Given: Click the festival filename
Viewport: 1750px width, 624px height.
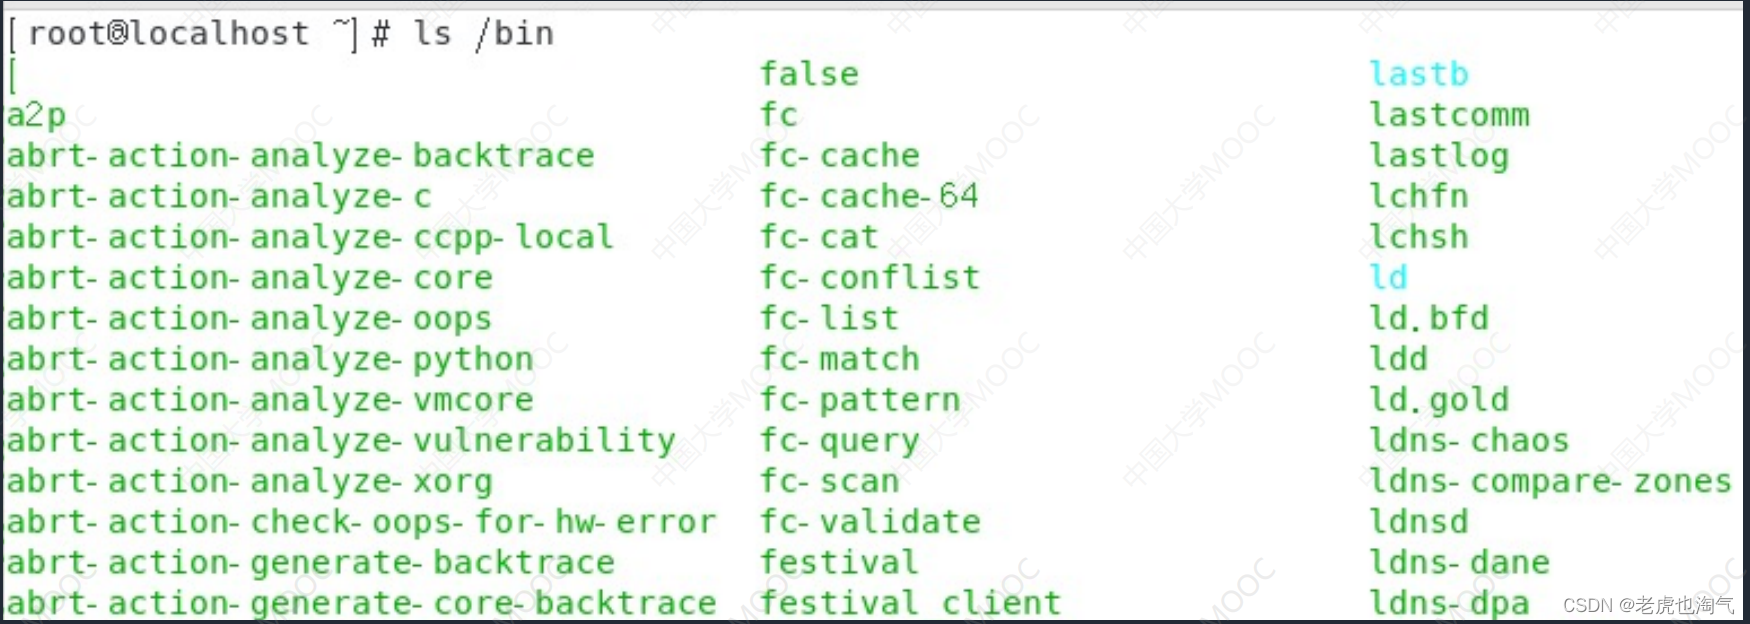Looking at the screenshot, I should click(838, 563).
